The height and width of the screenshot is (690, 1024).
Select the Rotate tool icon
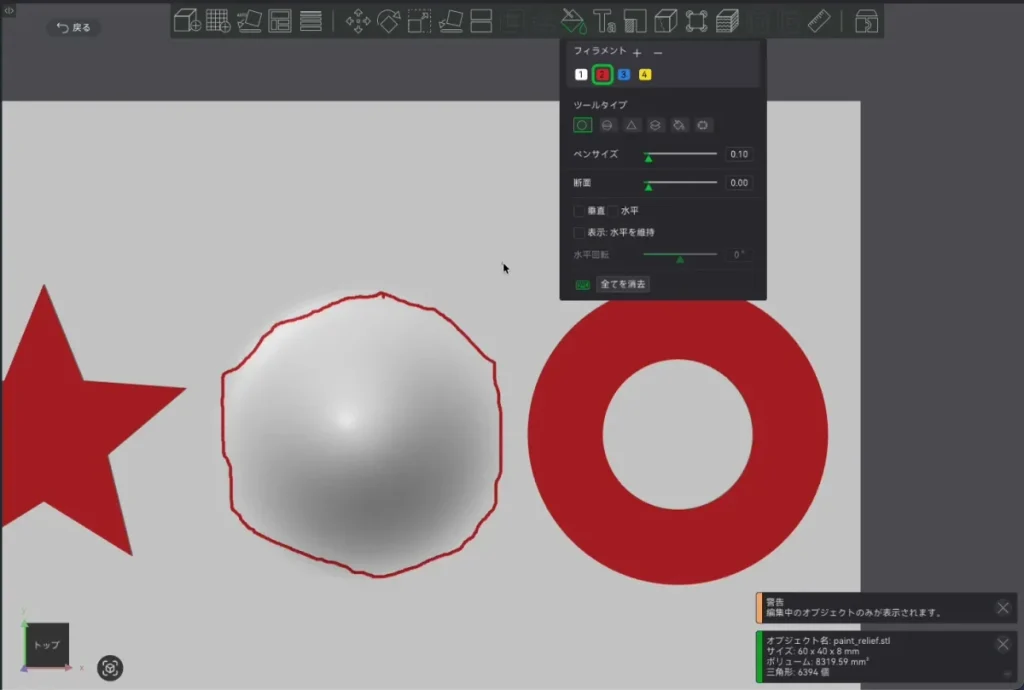tap(389, 22)
